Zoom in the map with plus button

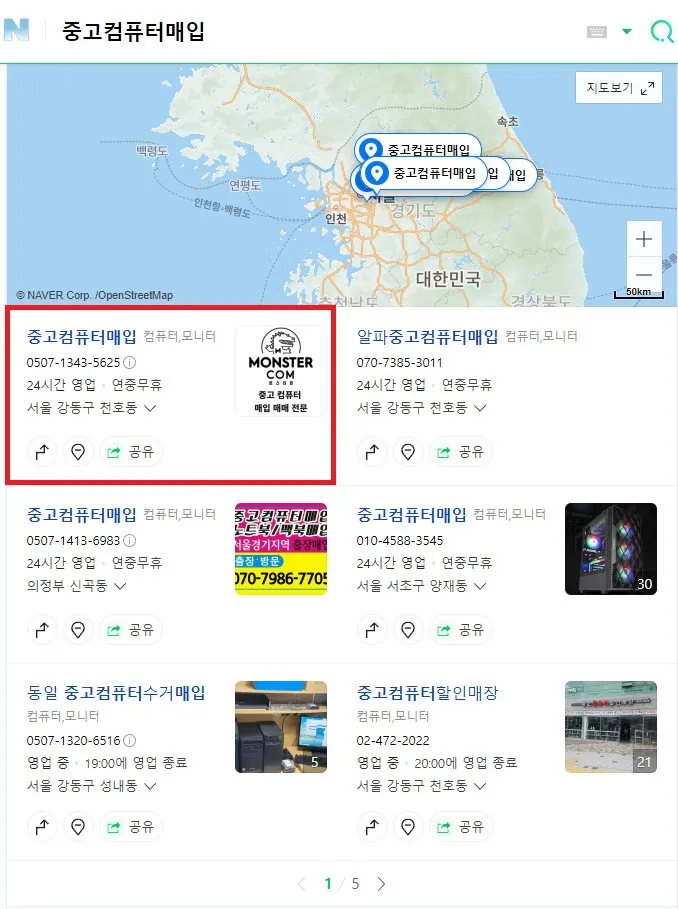(644, 239)
